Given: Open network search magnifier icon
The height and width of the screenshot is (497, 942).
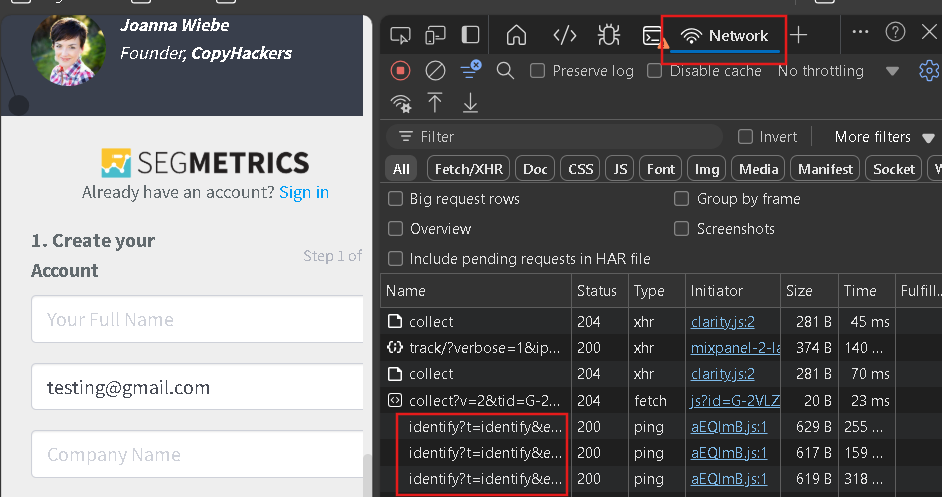Looking at the screenshot, I should click(505, 70).
